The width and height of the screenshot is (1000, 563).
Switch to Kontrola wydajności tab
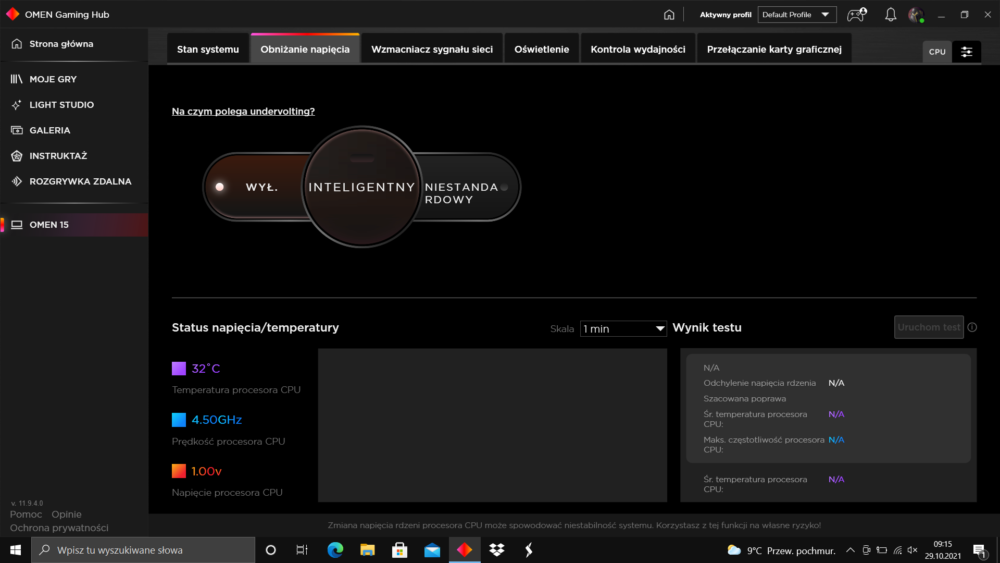pyautogui.click(x=638, y=49)
